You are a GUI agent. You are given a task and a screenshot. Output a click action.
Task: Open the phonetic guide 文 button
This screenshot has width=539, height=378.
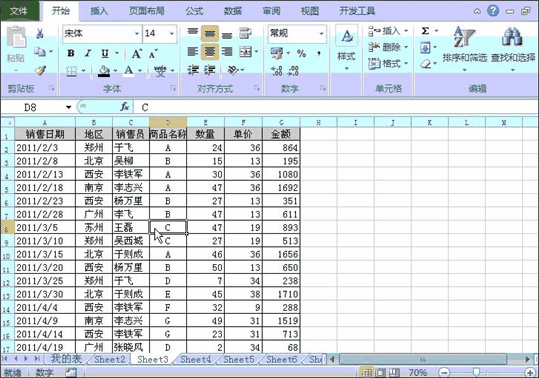160,71
